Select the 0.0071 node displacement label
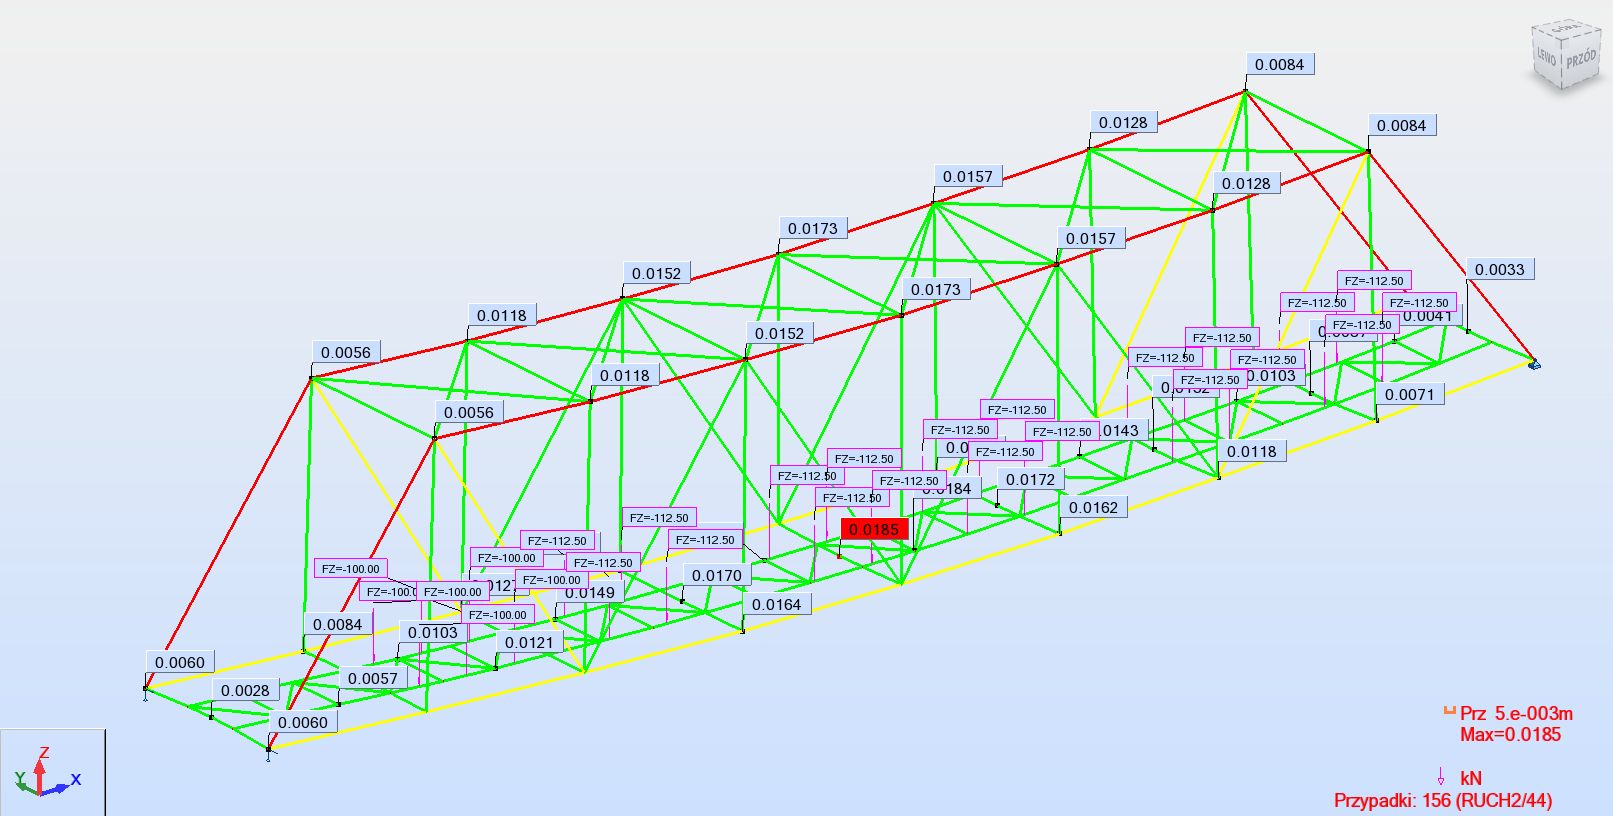The height and width of the screenshot is (816, 1613). coord(1409,394)
